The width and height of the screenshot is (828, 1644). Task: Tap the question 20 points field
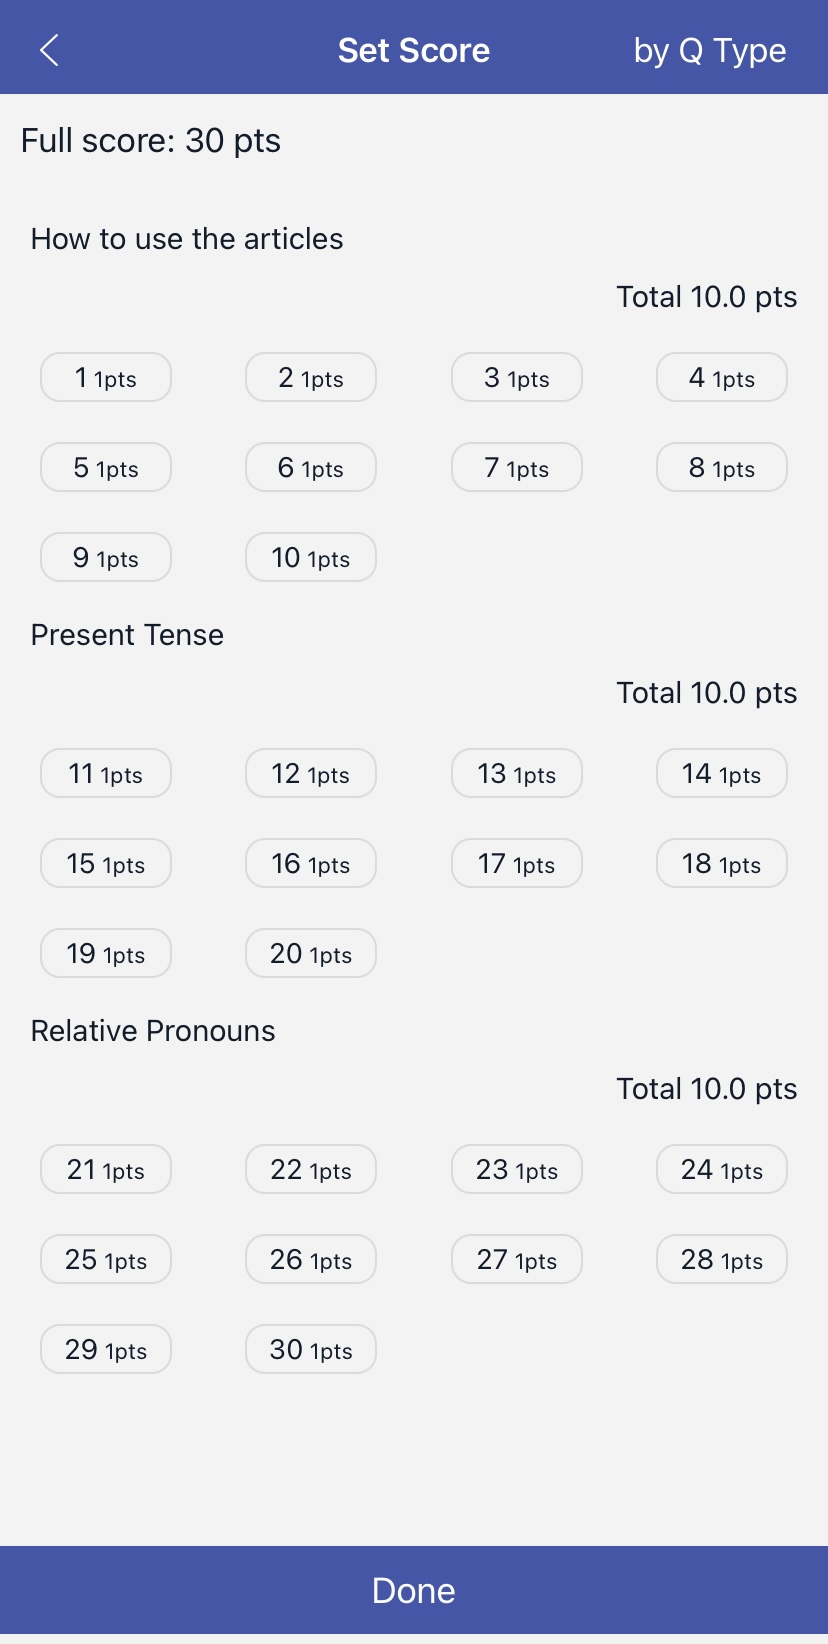(311, 954)
